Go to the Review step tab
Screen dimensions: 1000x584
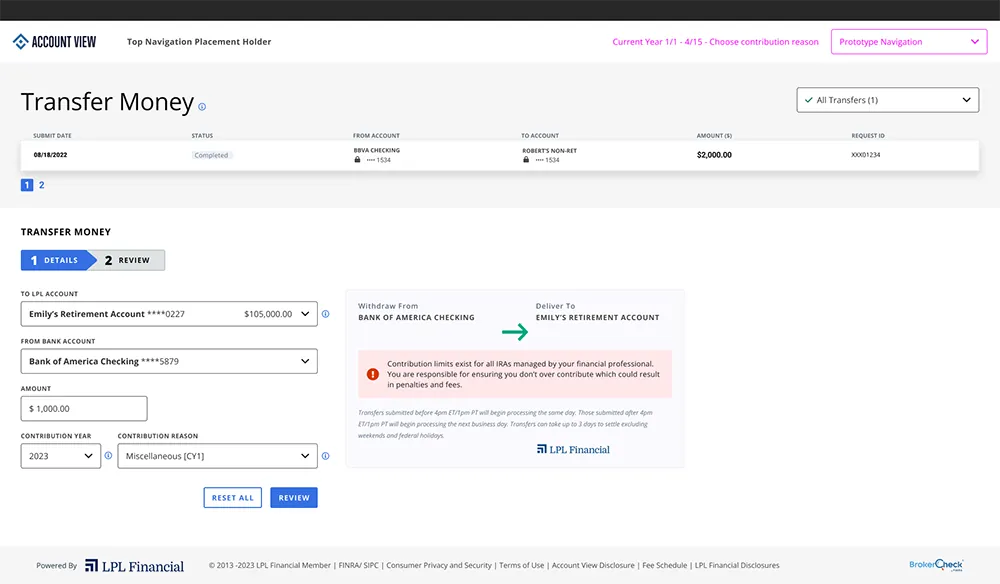128,260
